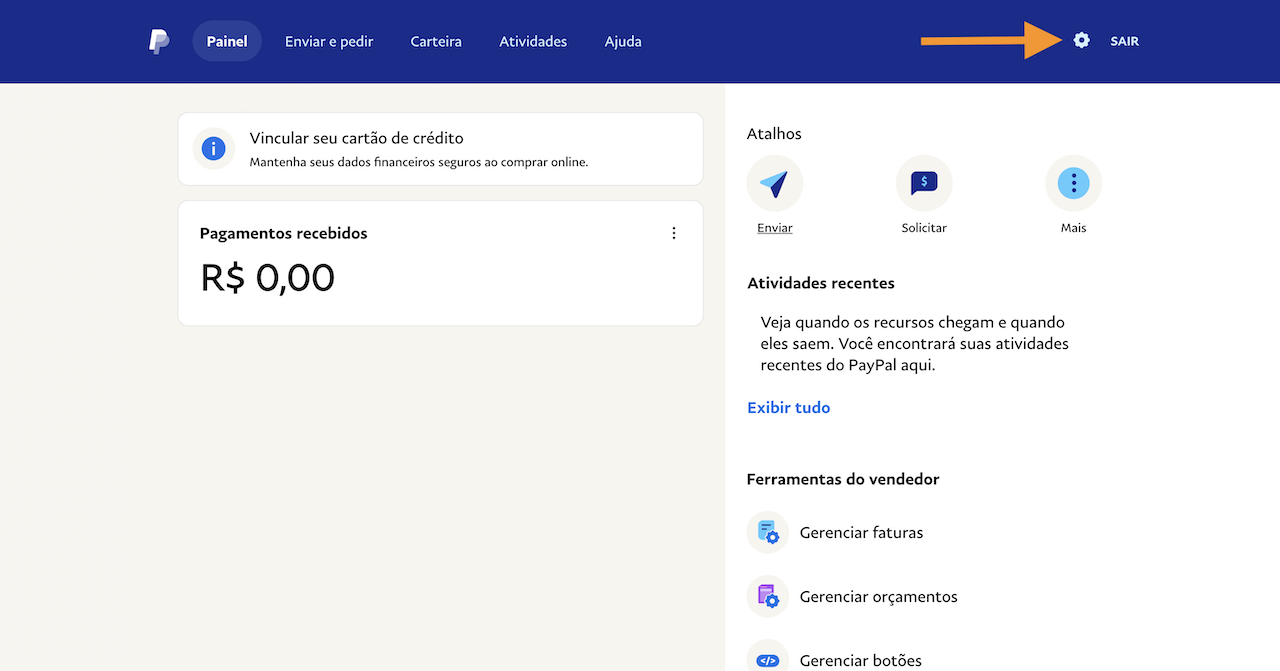Click the PayPal logo icon
This screenshot has width=1280, height=671.
(159, 41)
